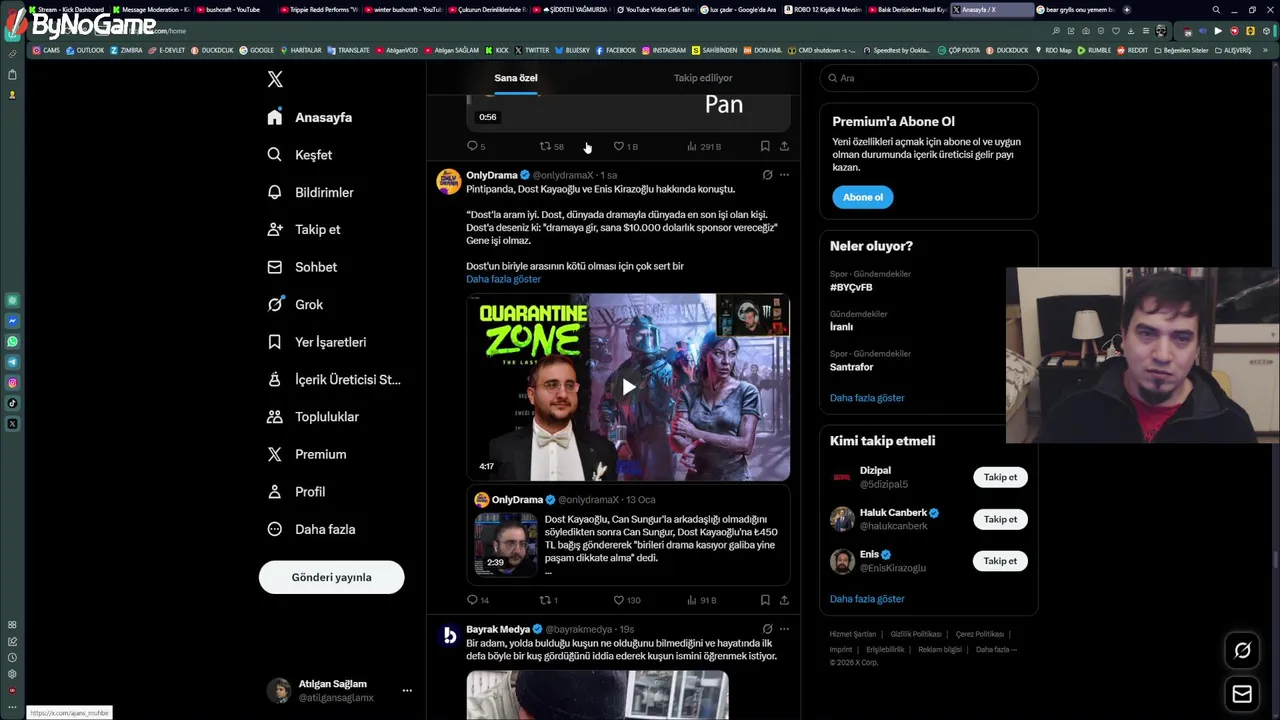1280x720 pixels.
Task: Switch to the Message Moderation browser tab
Action: [150, 10]
